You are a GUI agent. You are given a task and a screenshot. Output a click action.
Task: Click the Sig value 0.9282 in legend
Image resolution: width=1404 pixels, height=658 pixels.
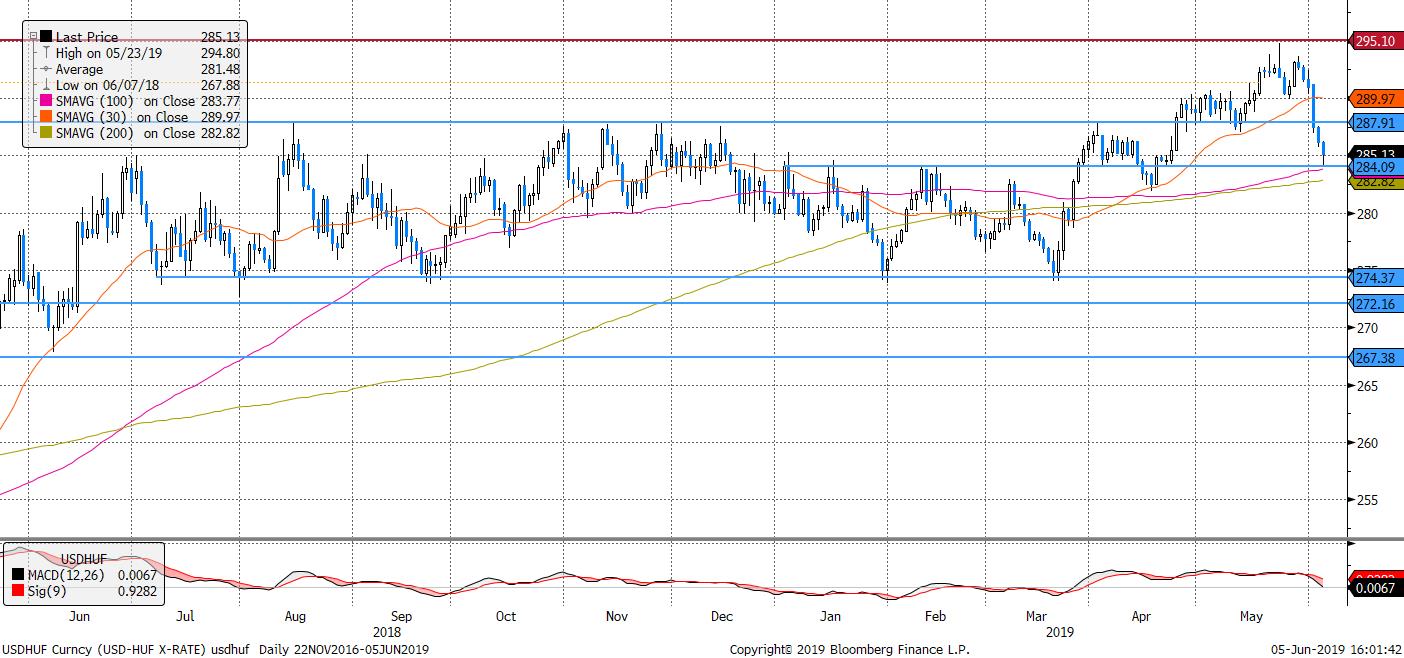[x=138, y=592]
